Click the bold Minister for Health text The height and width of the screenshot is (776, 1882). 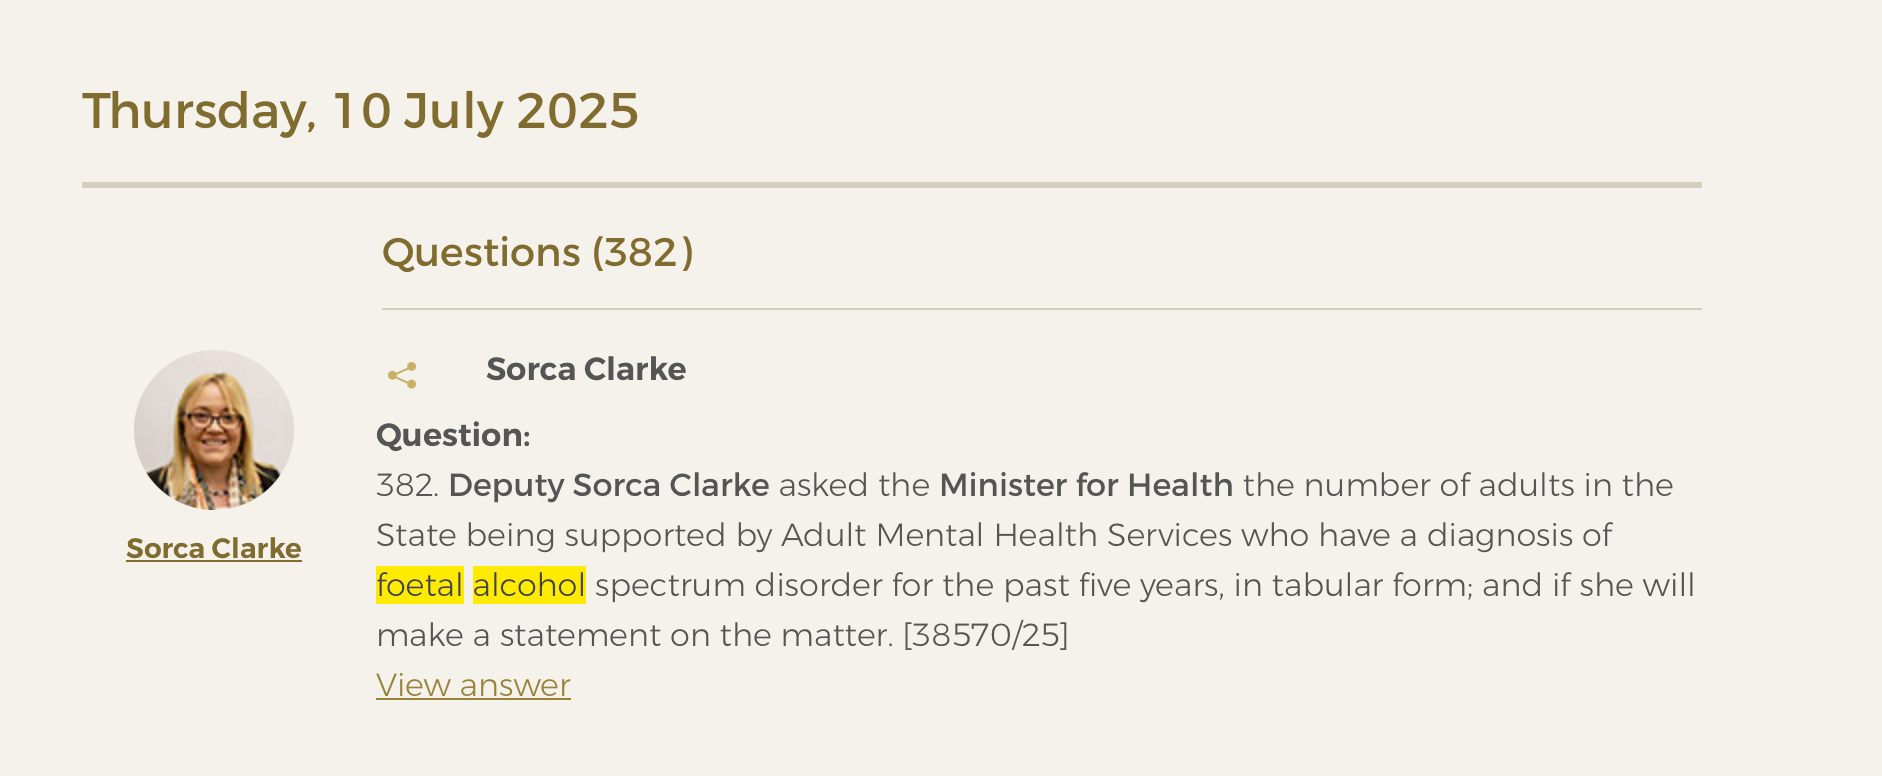point(1087,485)
